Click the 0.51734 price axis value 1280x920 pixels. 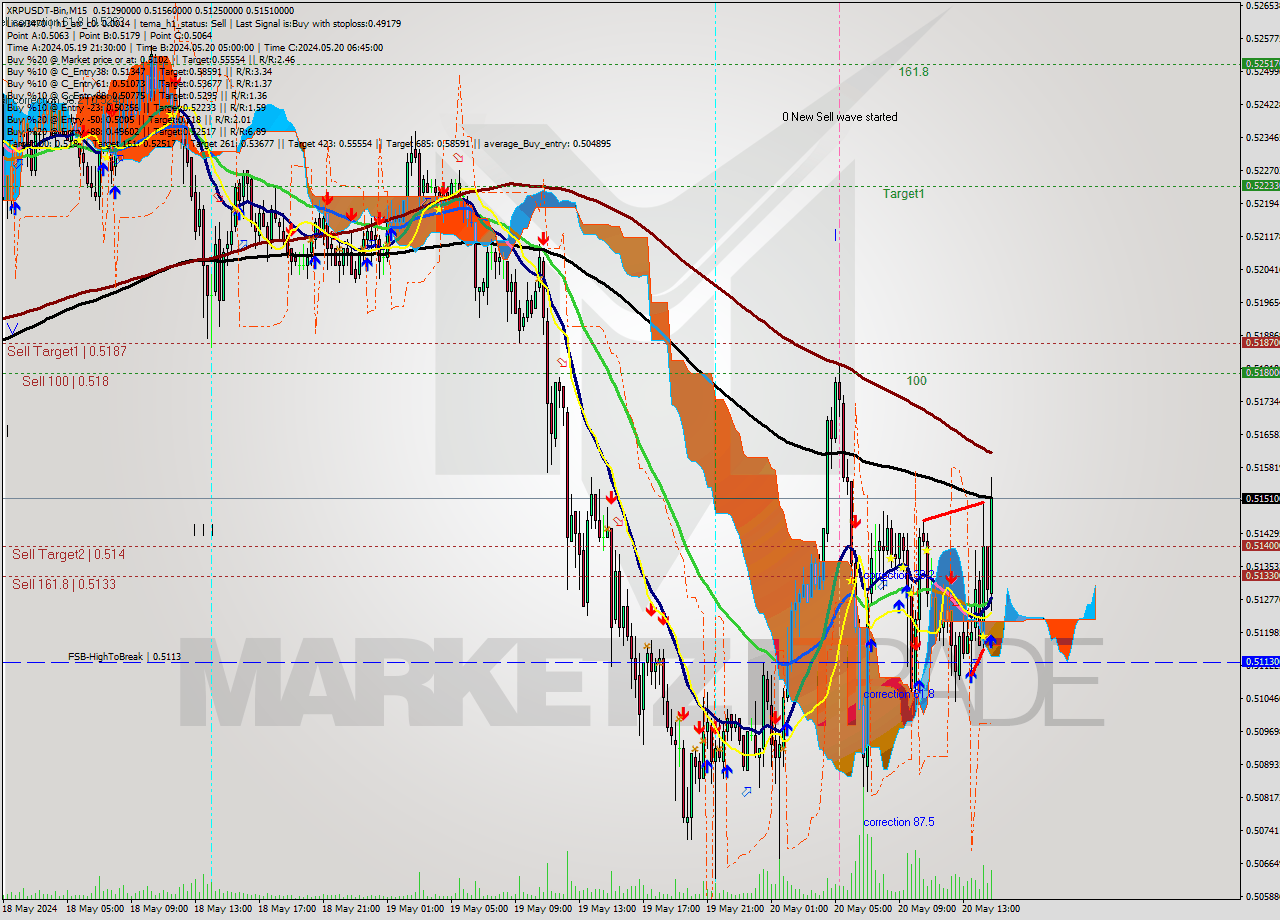1262,401
